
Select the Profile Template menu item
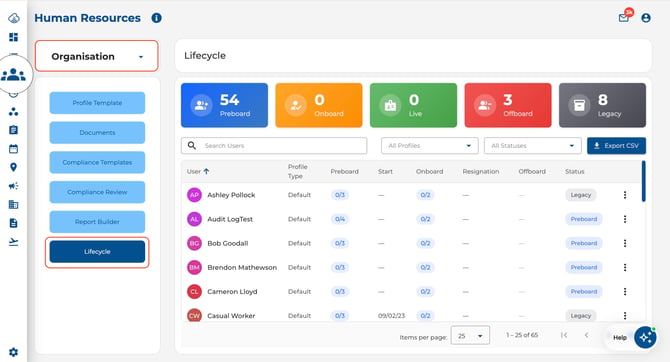tap(97, 103)
